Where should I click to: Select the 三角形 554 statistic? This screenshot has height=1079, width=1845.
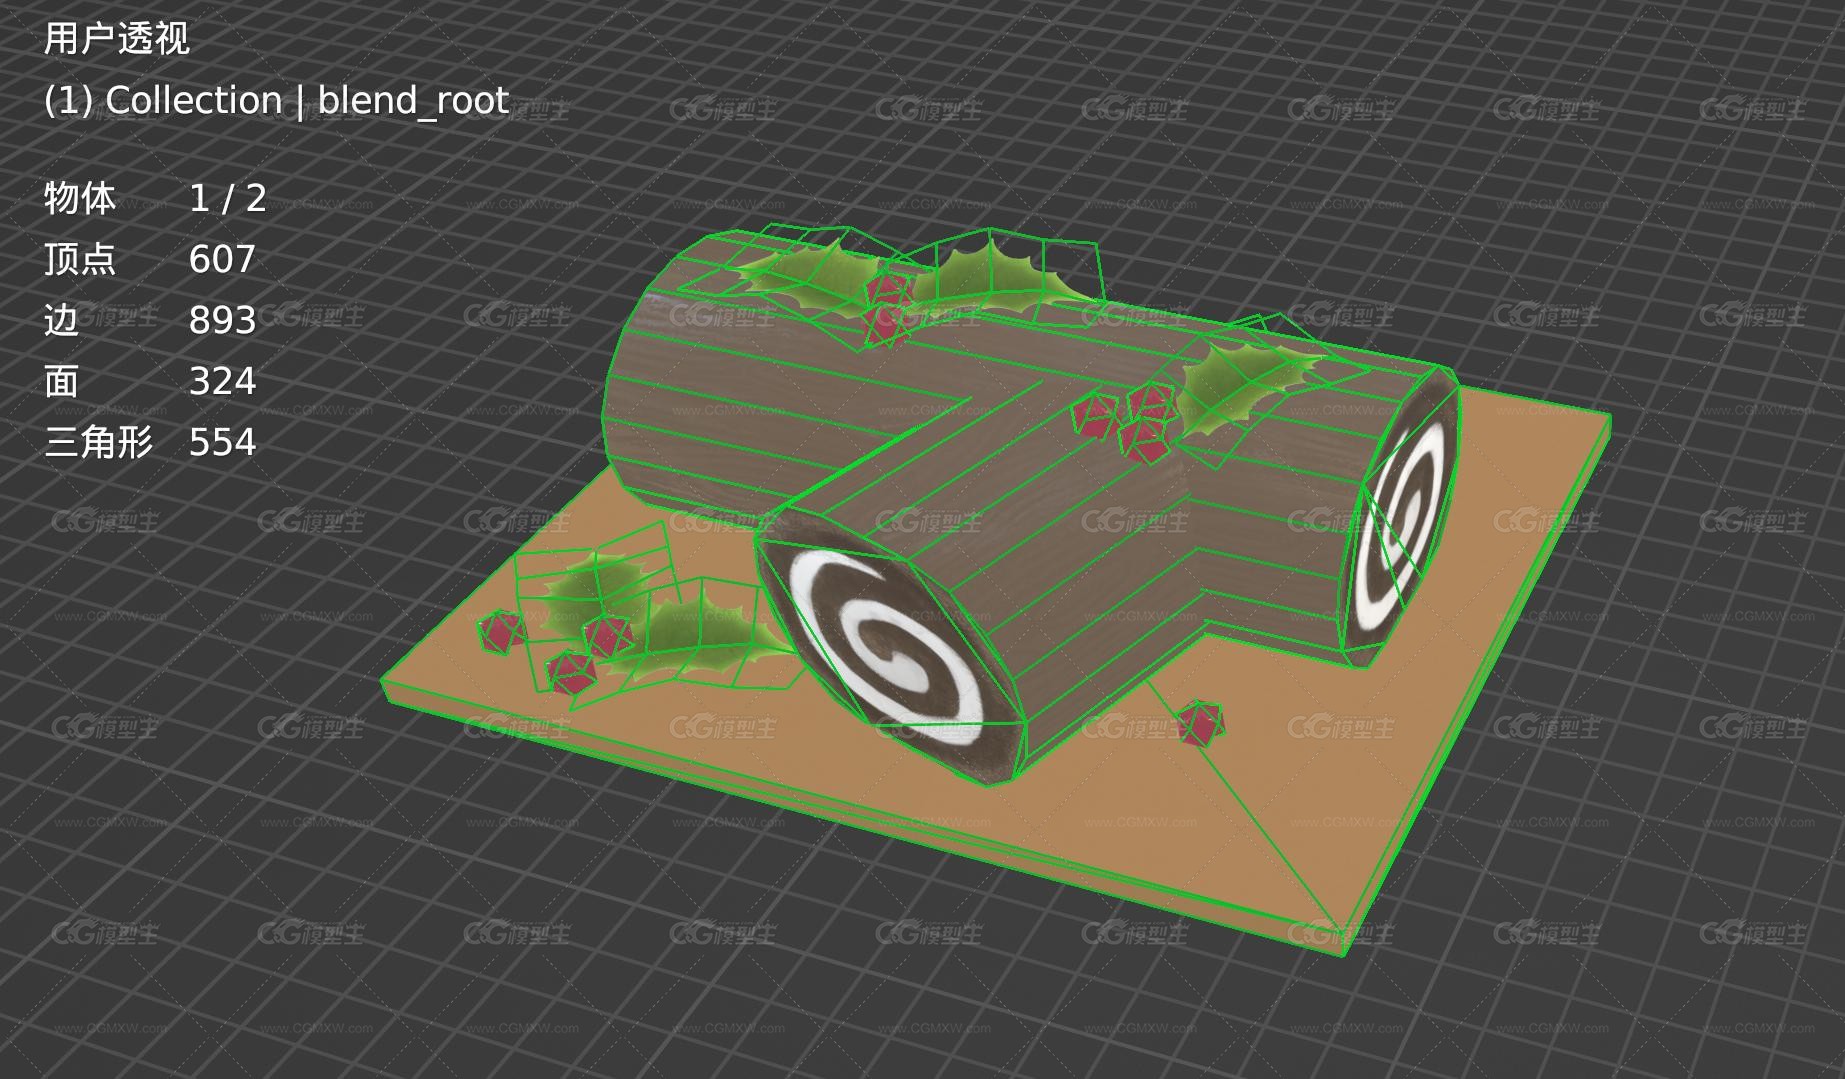tap(150, 442)
